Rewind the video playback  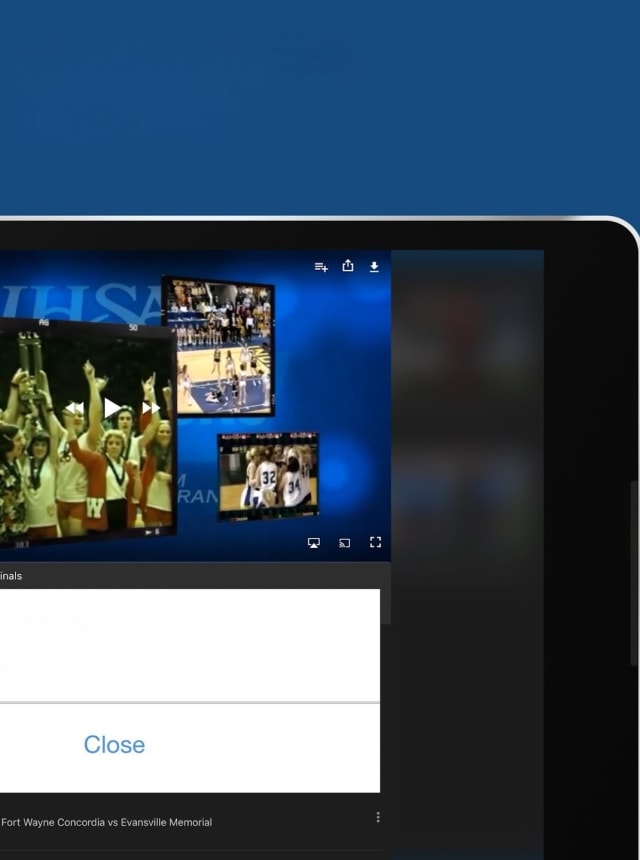(75, 408)
